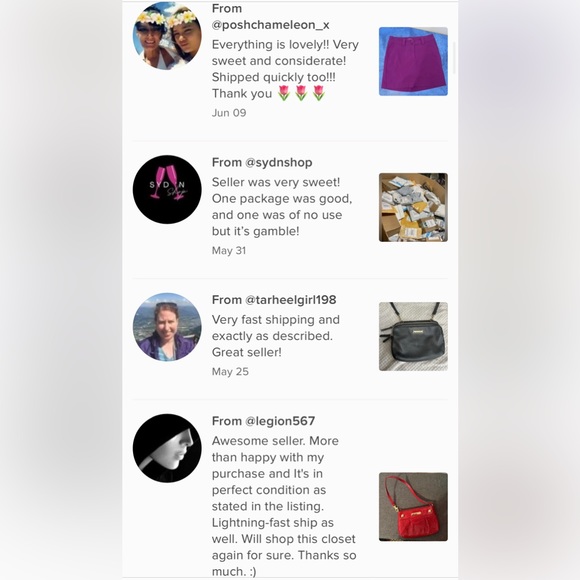Click the May 25 review date
The height and width of the screenshot is (580, 580).
click(x=230, y=372)
